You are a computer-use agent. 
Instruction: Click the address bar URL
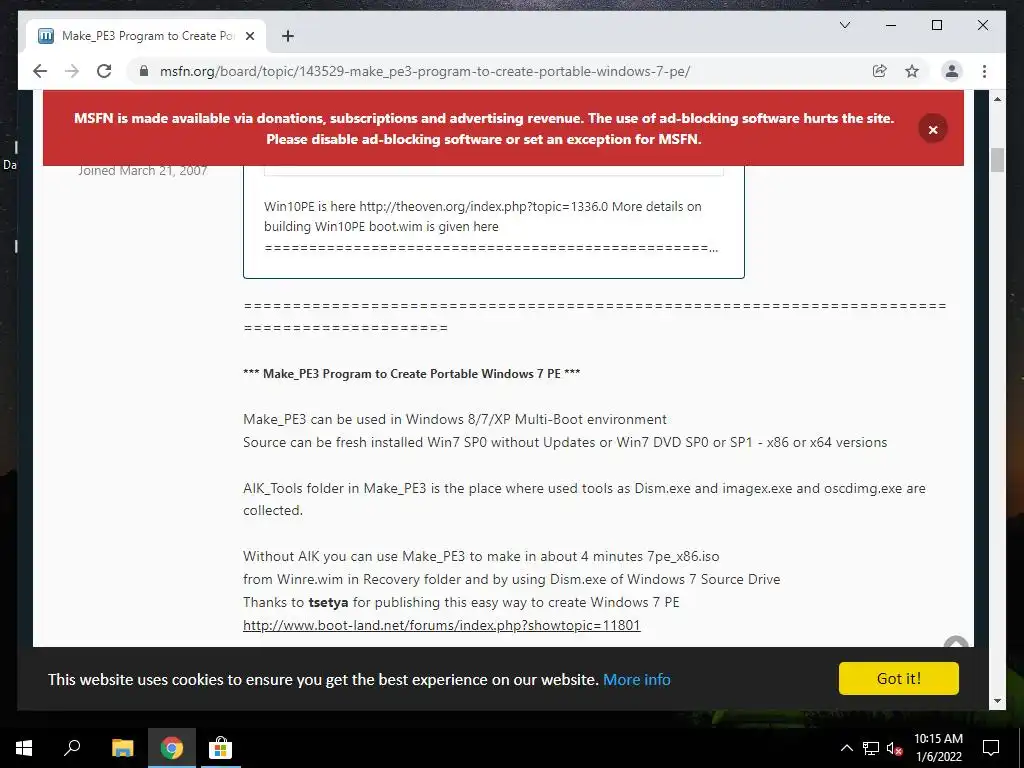[x=424, y=71]
